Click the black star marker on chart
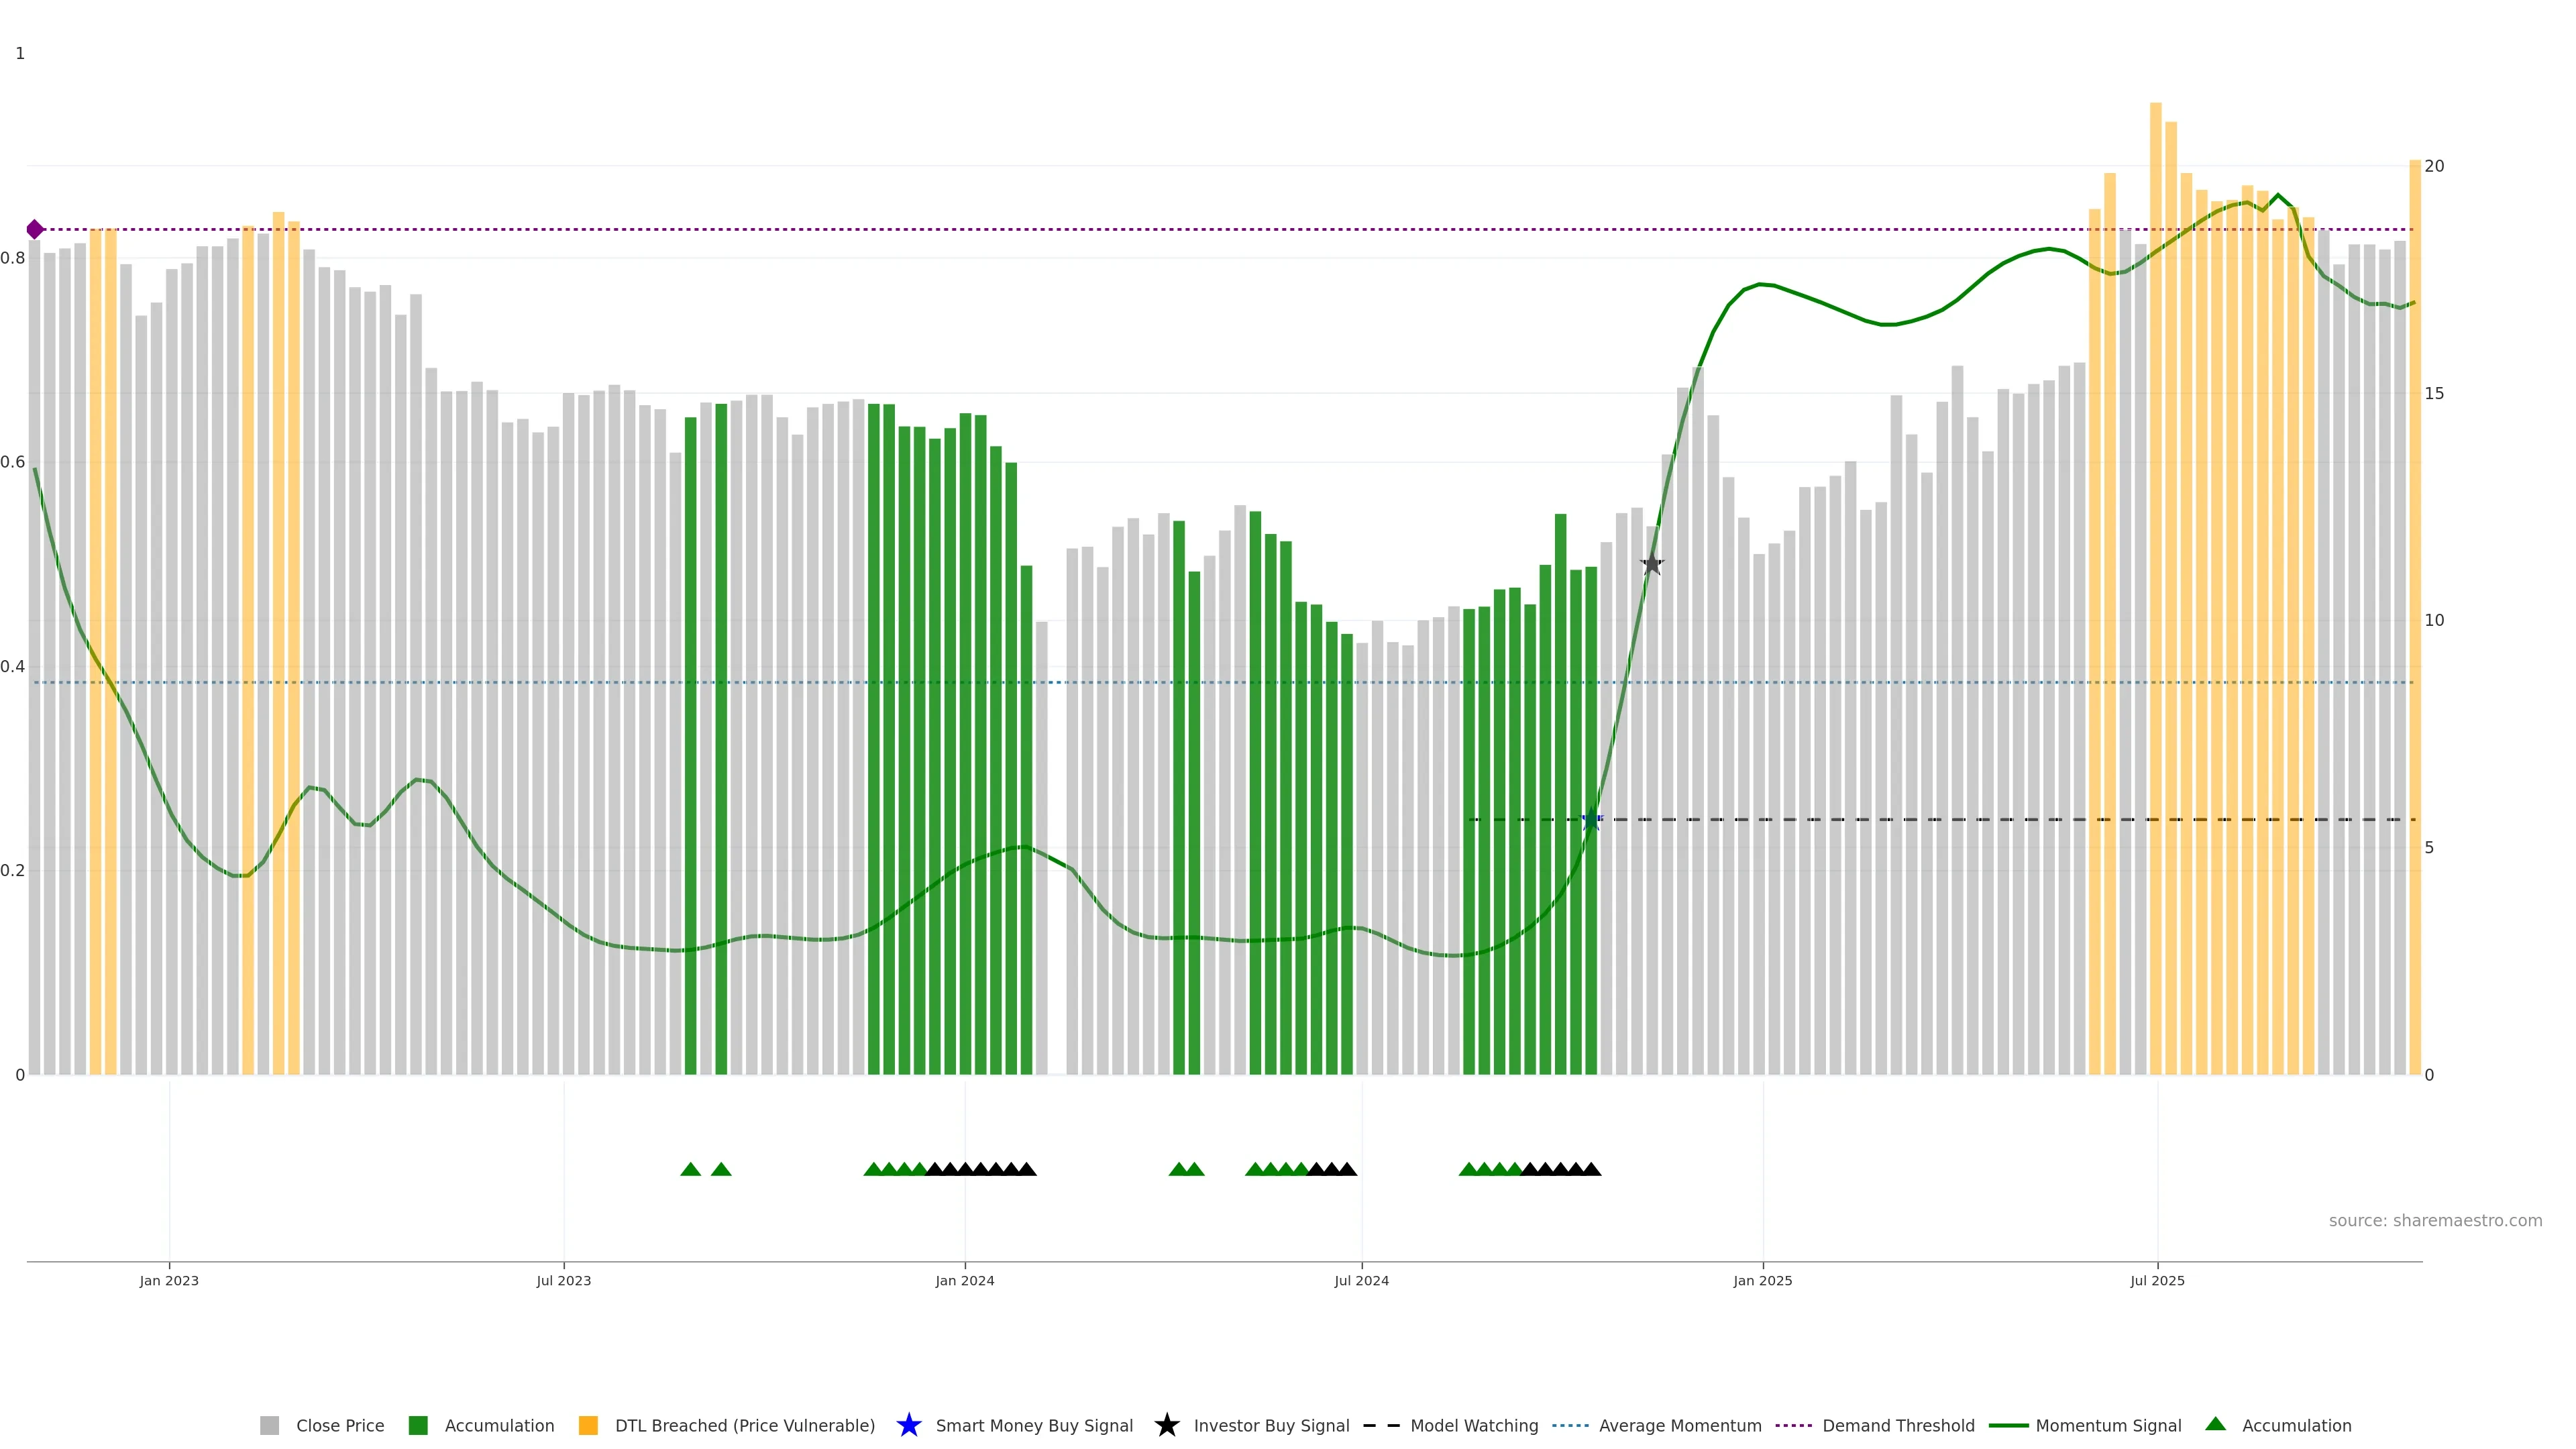The height and width of the screenshot is (1449, 2576). [x=1652, y=564]
